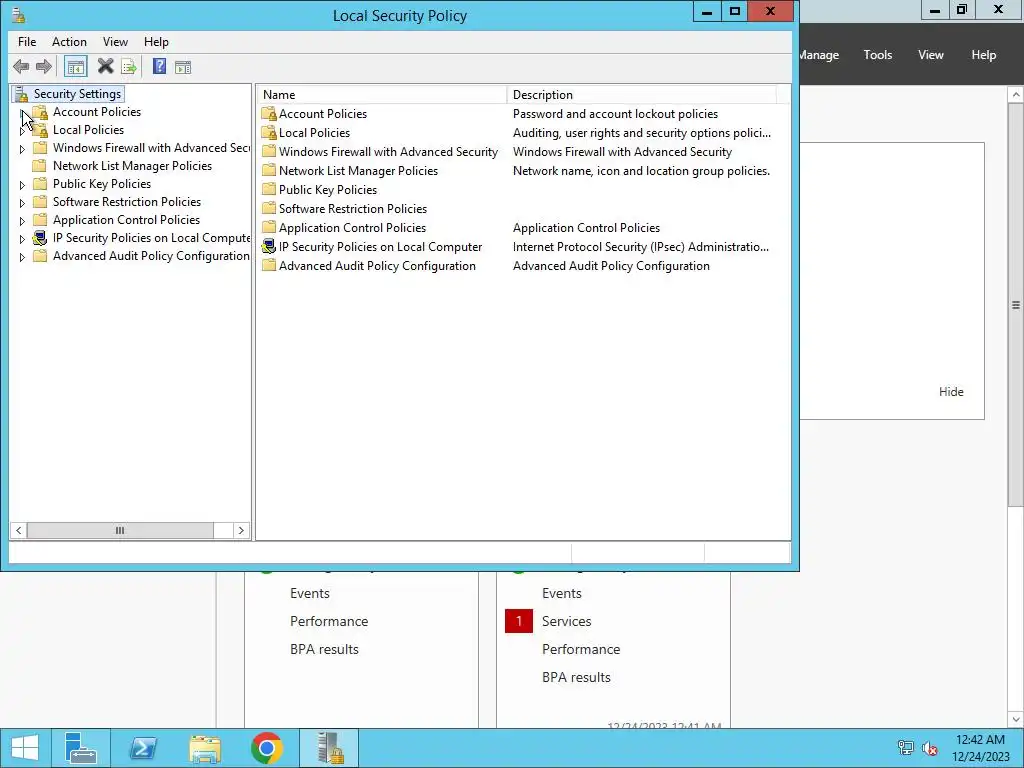
Task: Sort by Description column header
Action: tap(641, 95)
